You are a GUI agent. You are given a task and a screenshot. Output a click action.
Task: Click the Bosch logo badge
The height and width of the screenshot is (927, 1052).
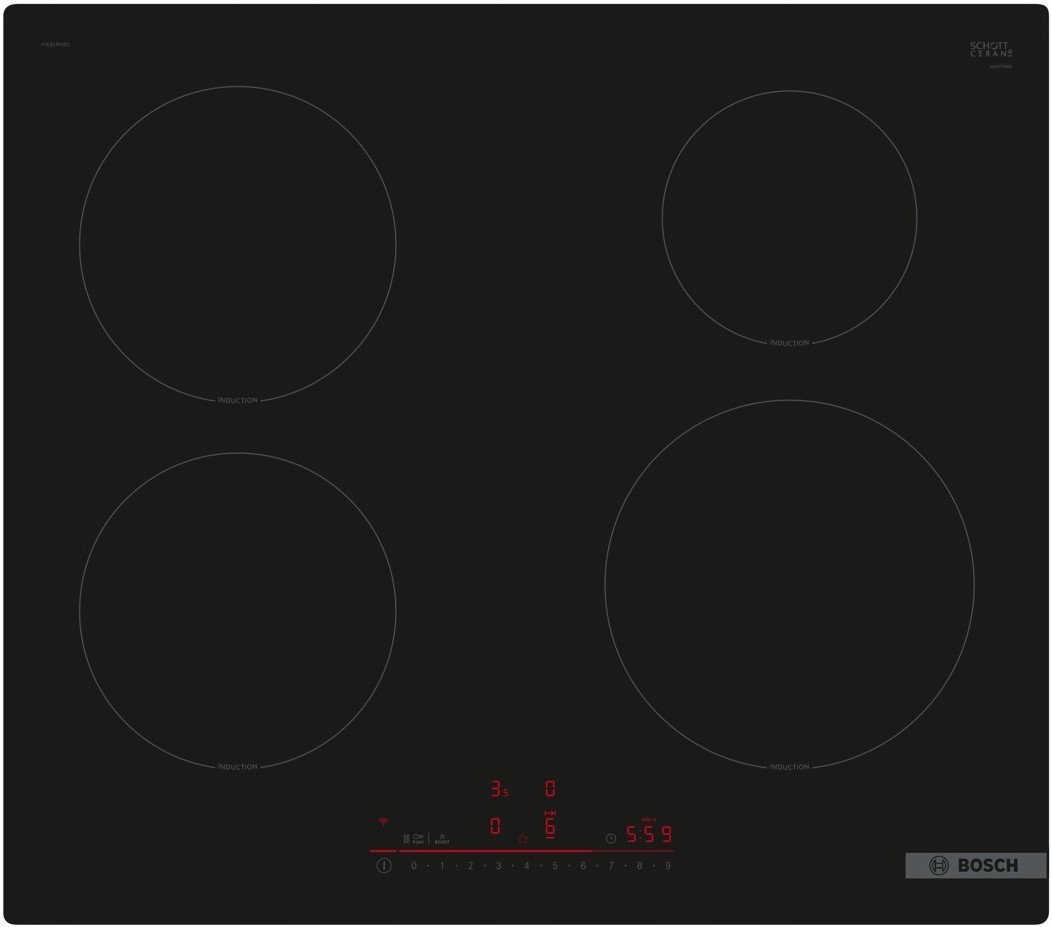point(975,865)
